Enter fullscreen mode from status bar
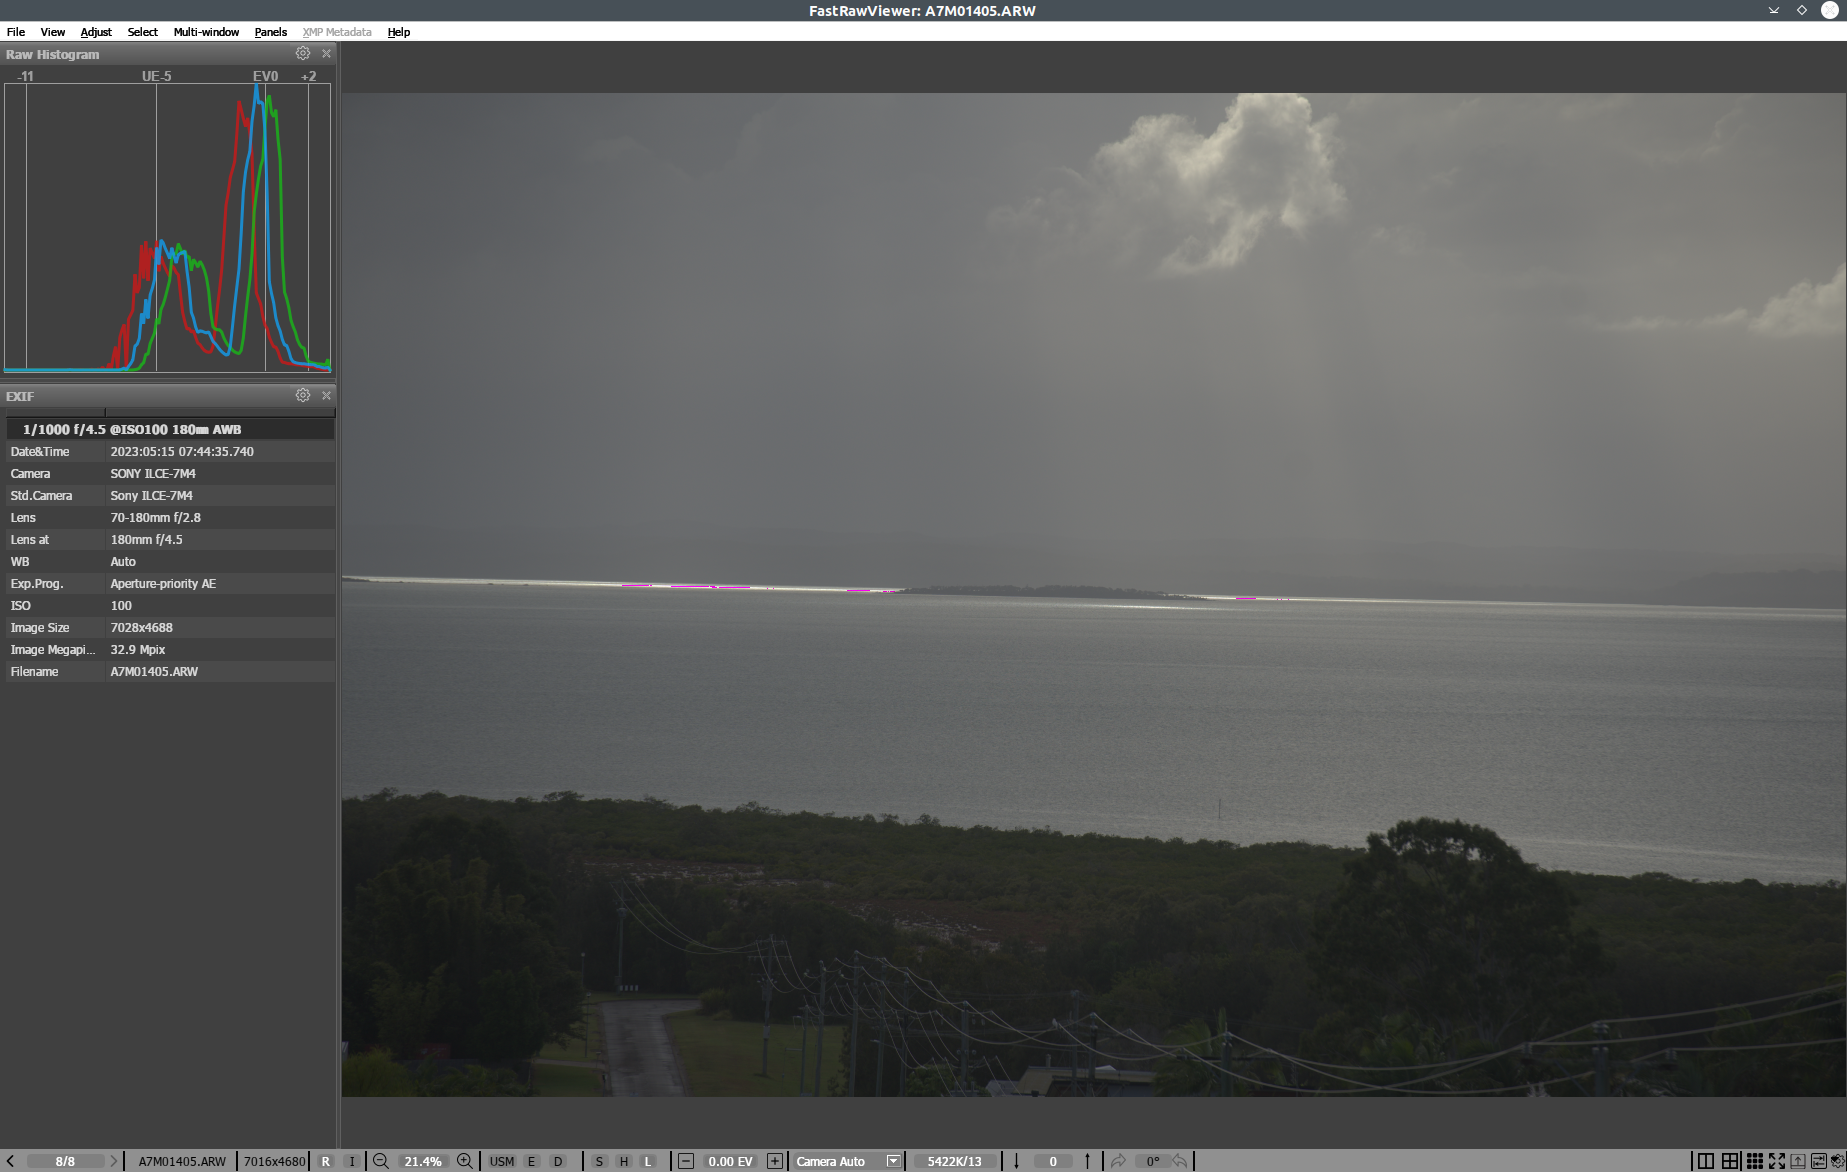The width and height of the screenshot is (1847, 1172). pos(1777,1161)
